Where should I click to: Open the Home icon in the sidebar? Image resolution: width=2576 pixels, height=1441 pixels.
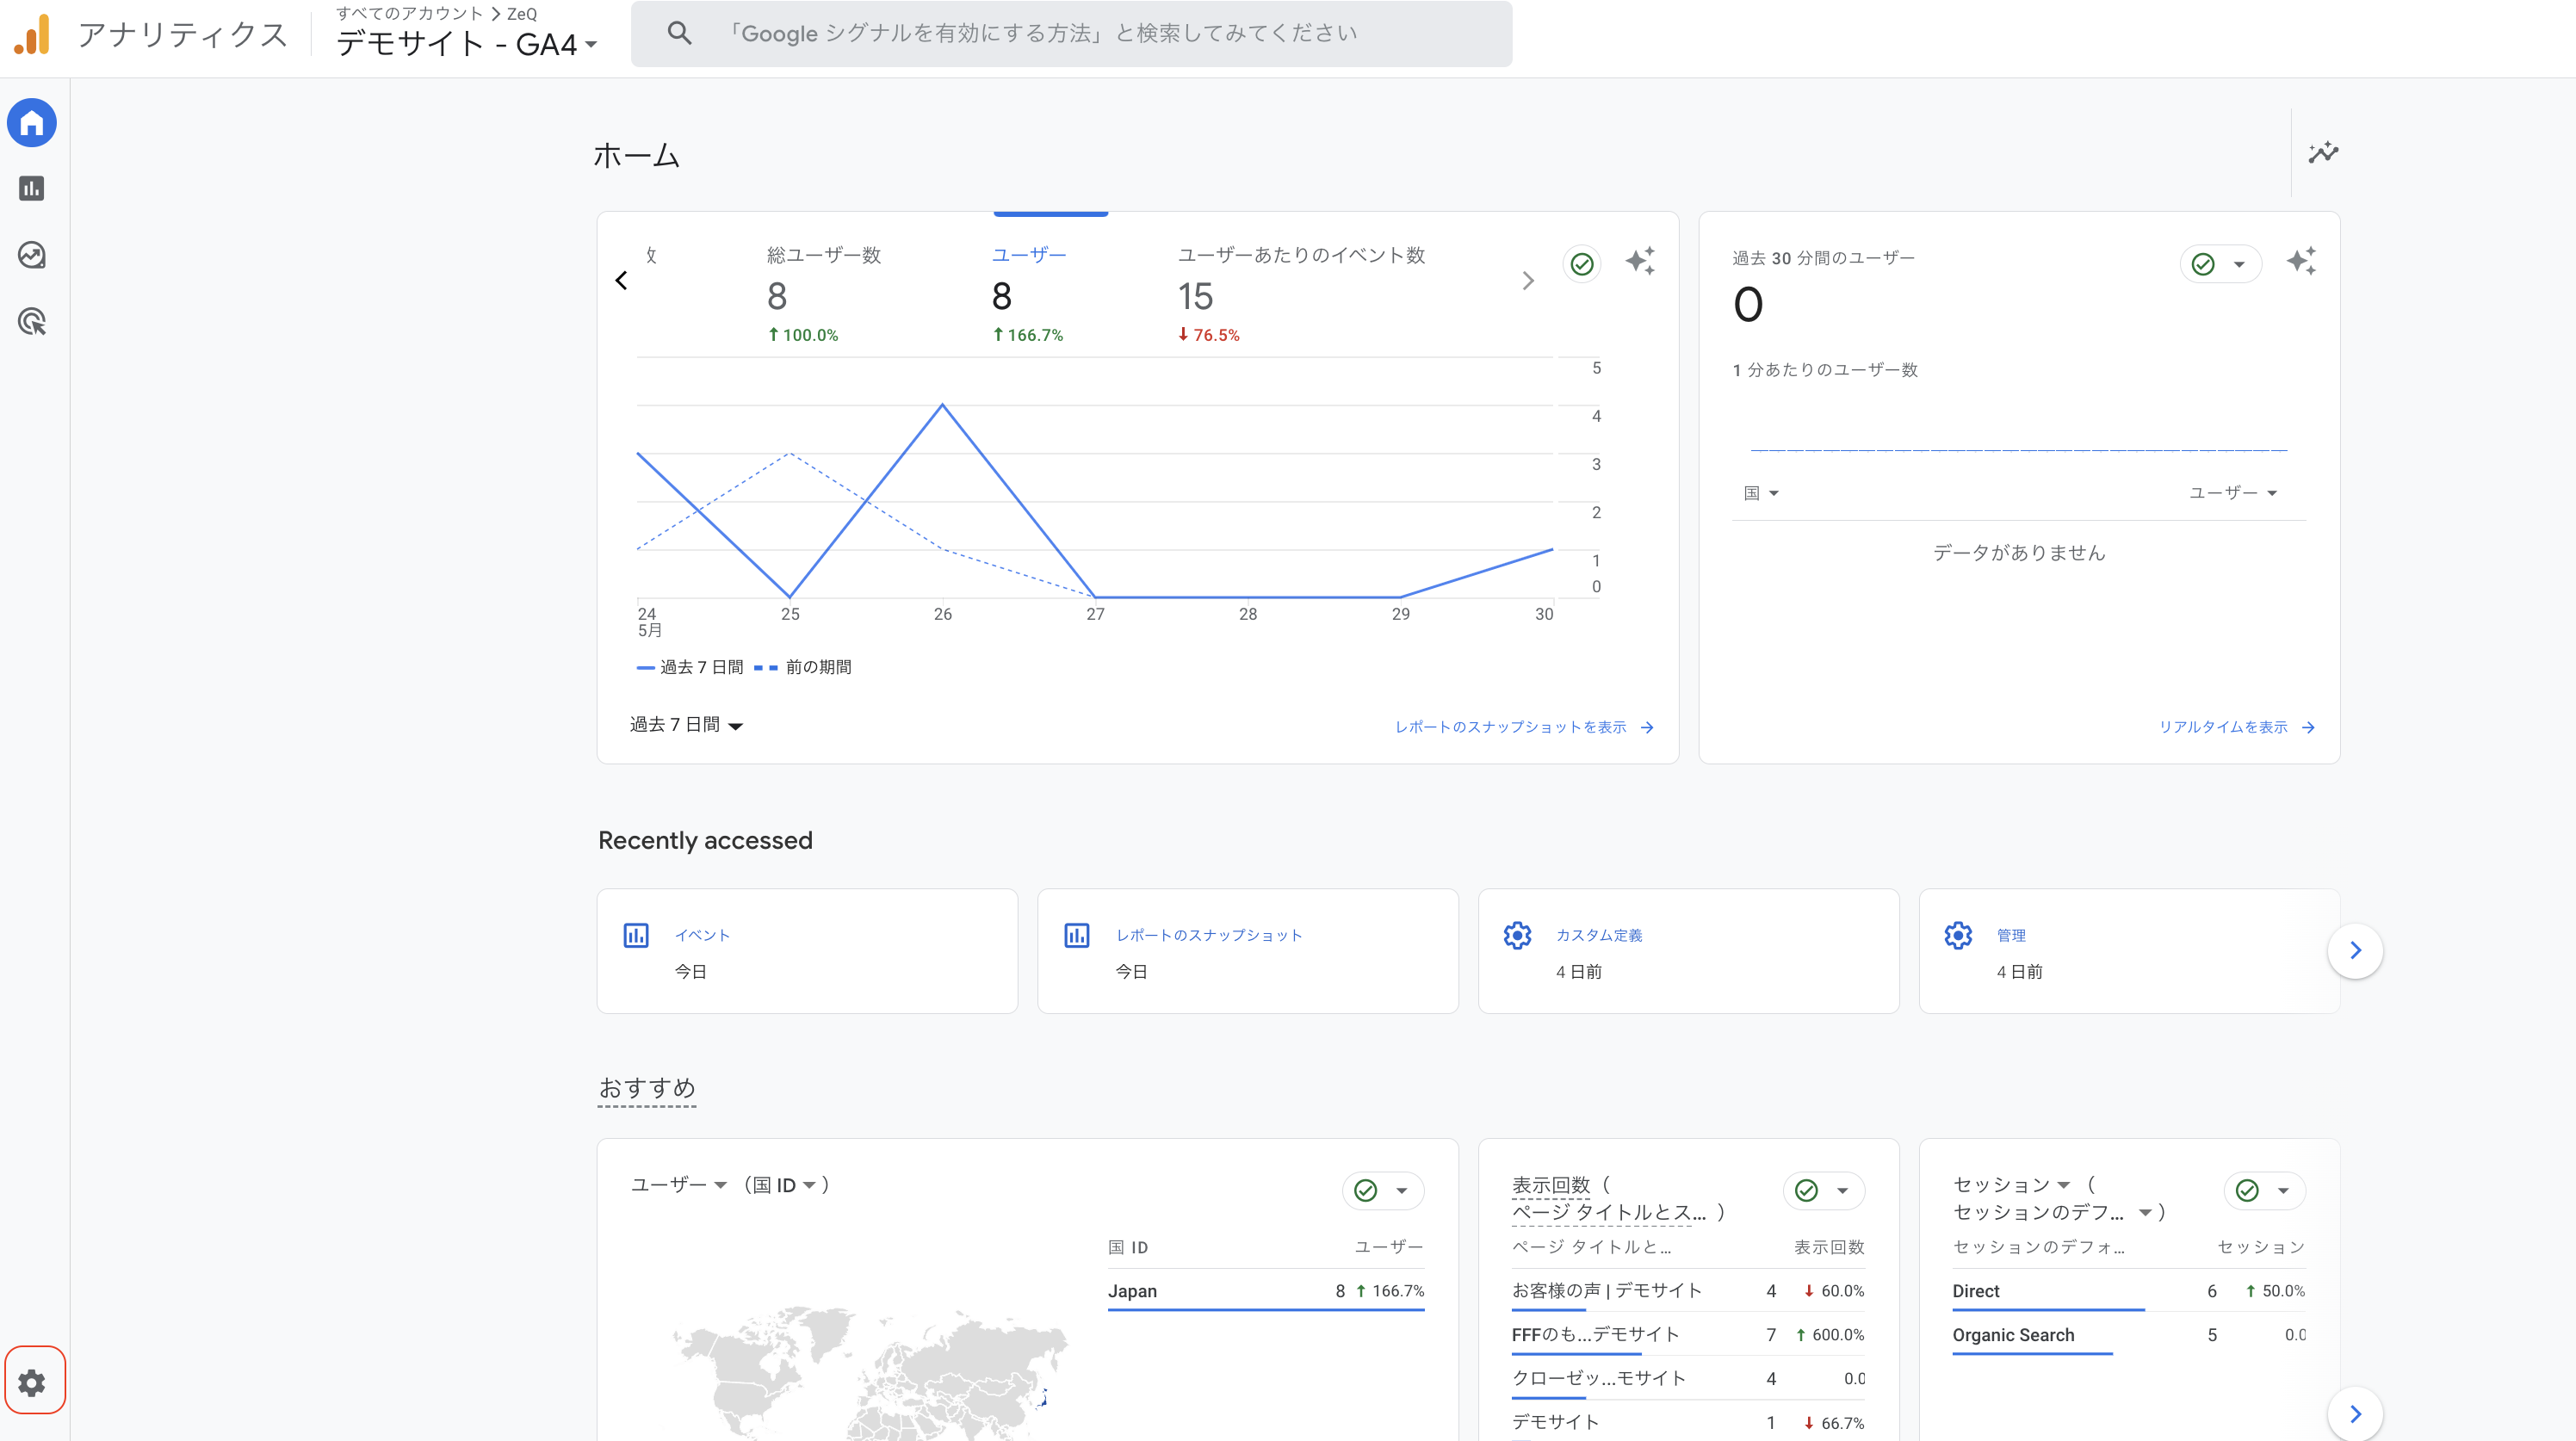click(32, 123)
